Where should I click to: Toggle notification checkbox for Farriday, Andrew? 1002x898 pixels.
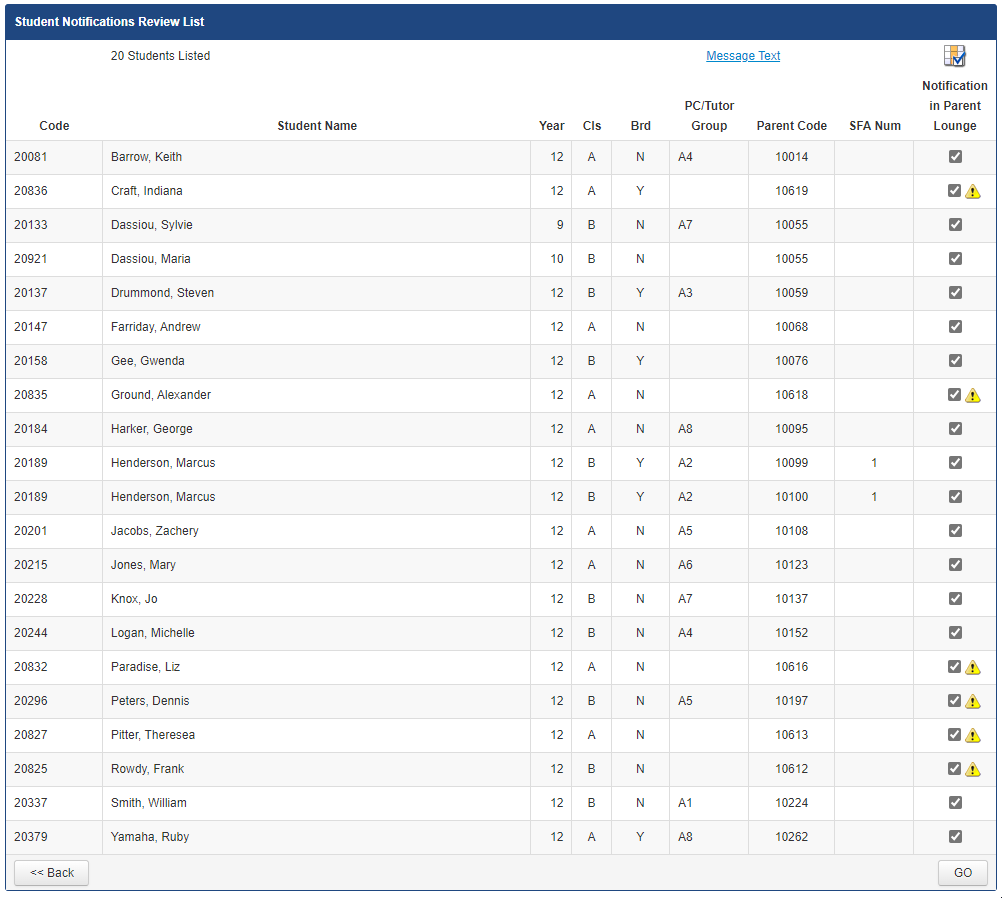pyautogui.click(x=955, y=327)
